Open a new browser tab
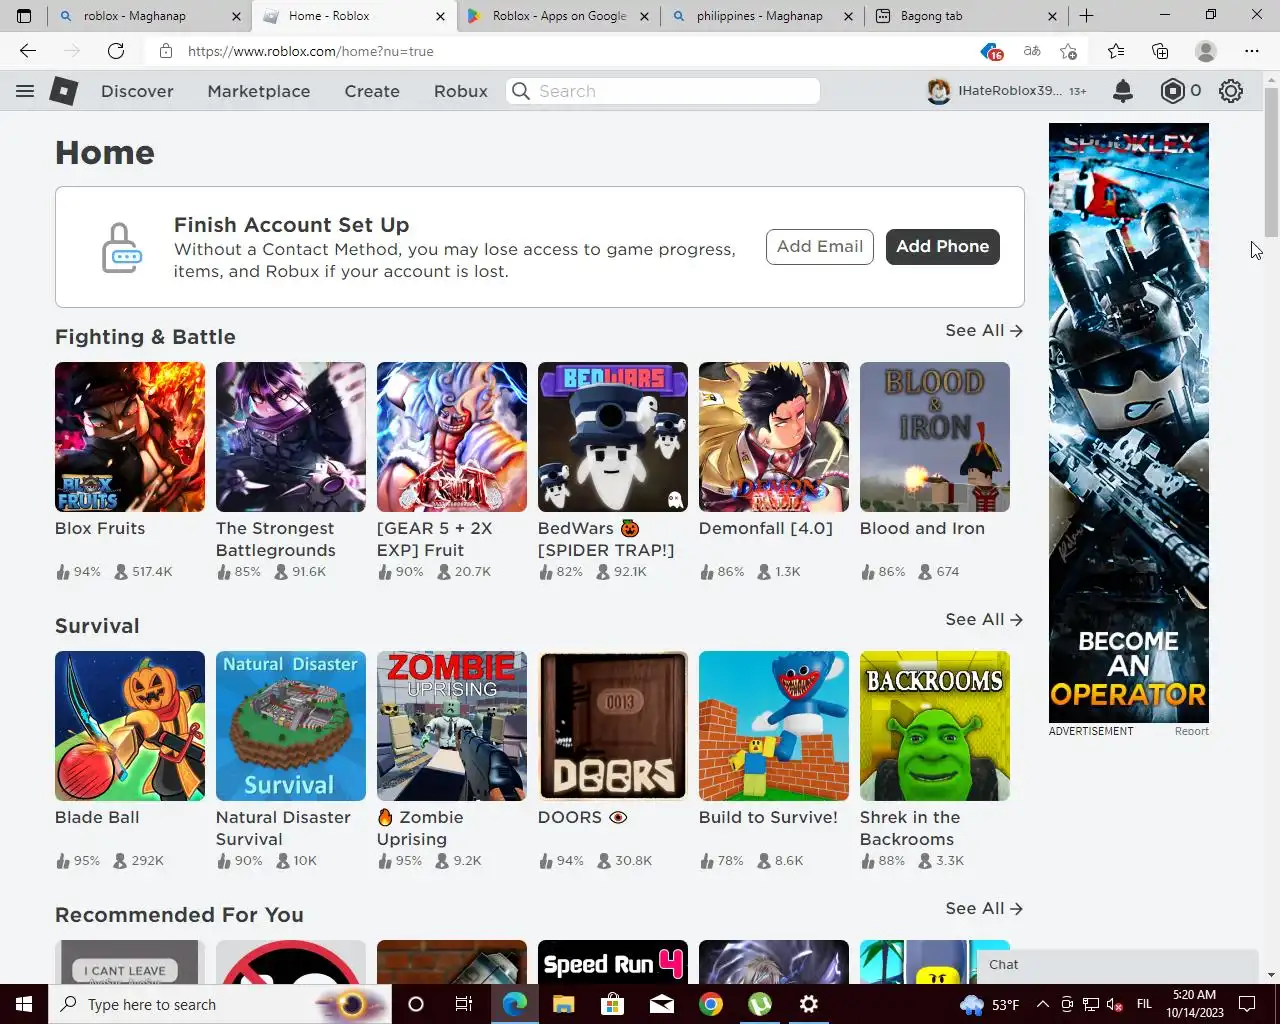Image resolution: width=1280 pixels, height=1024 pixels. [1086, 16]
